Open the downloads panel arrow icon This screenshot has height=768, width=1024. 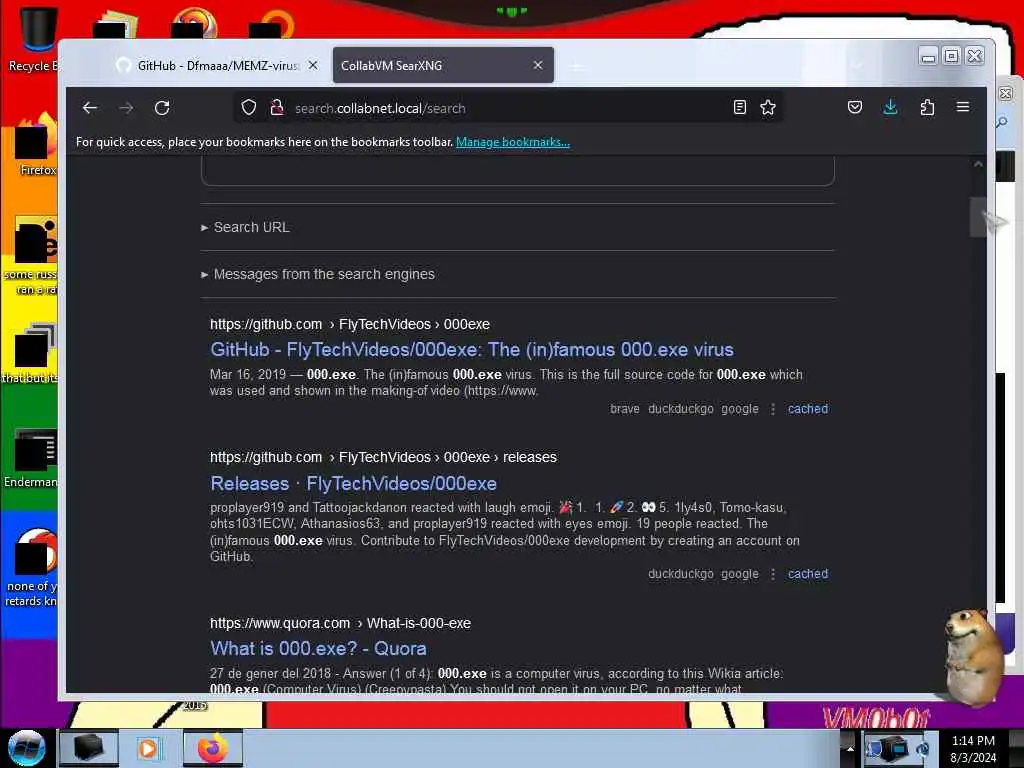click(x=890, y=107)
